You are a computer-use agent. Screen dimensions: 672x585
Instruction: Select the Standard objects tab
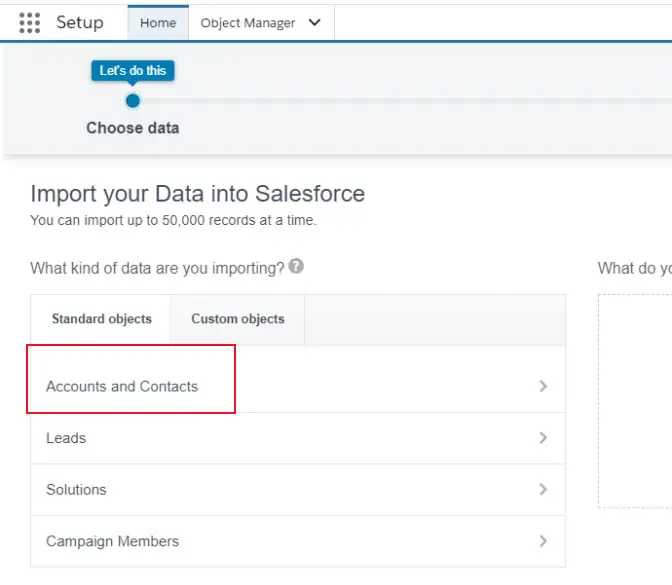tap(101, 319)
